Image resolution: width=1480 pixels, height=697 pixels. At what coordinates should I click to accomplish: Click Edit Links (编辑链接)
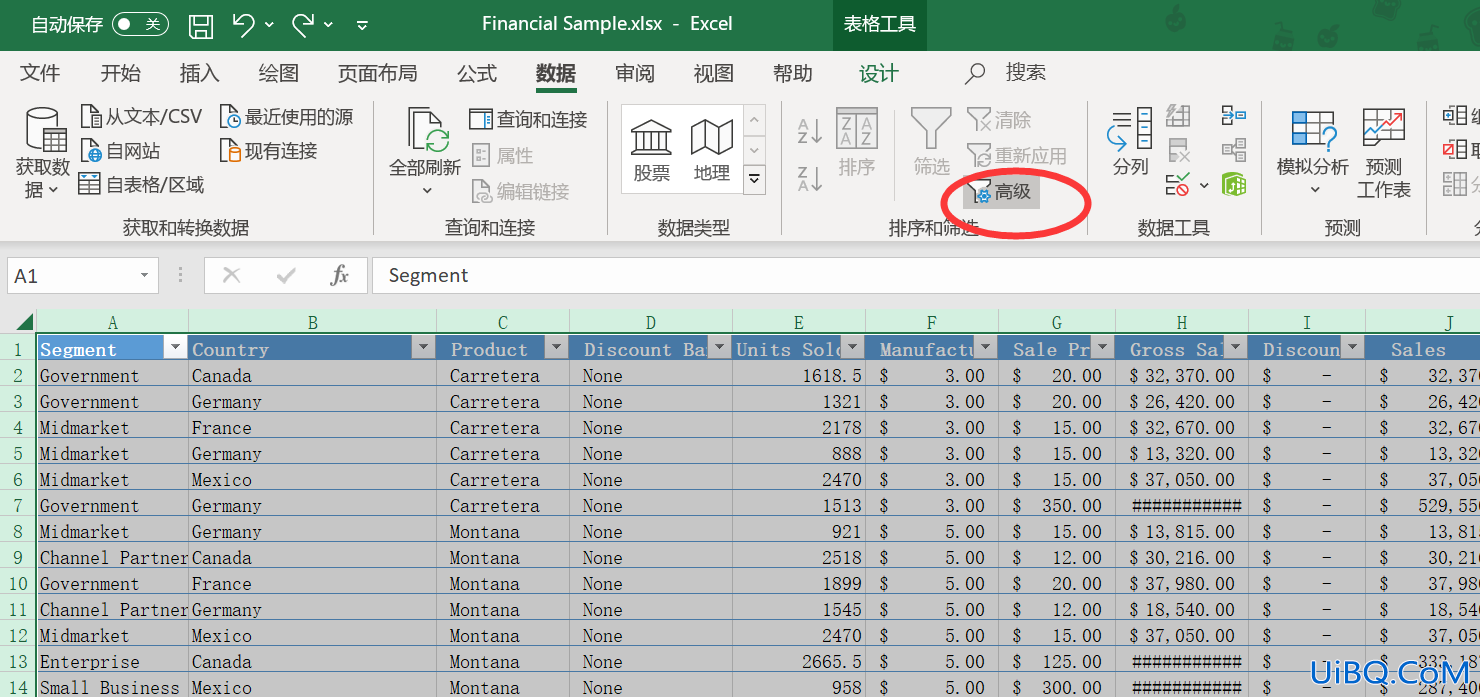[x=520, y=191]
